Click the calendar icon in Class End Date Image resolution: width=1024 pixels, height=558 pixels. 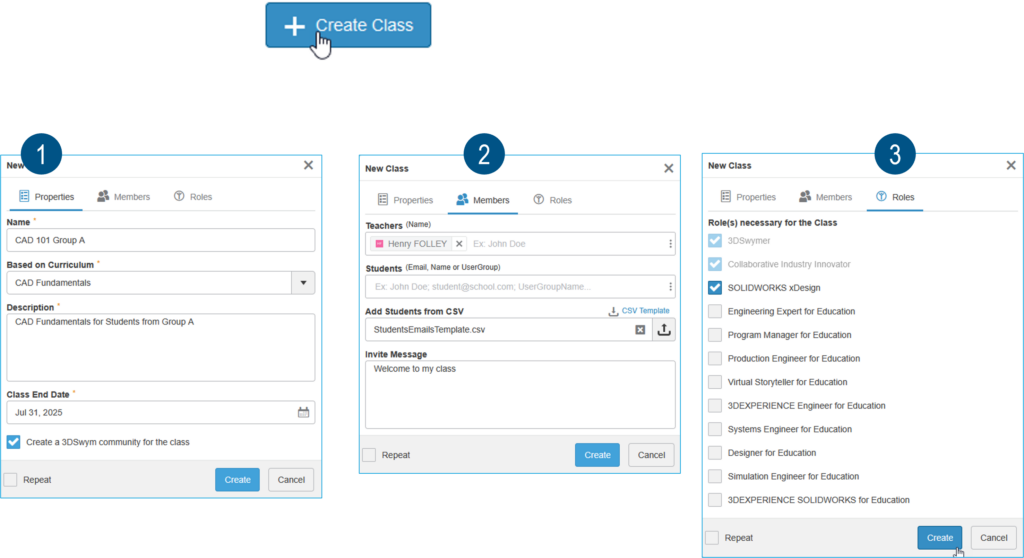[303, 412]
